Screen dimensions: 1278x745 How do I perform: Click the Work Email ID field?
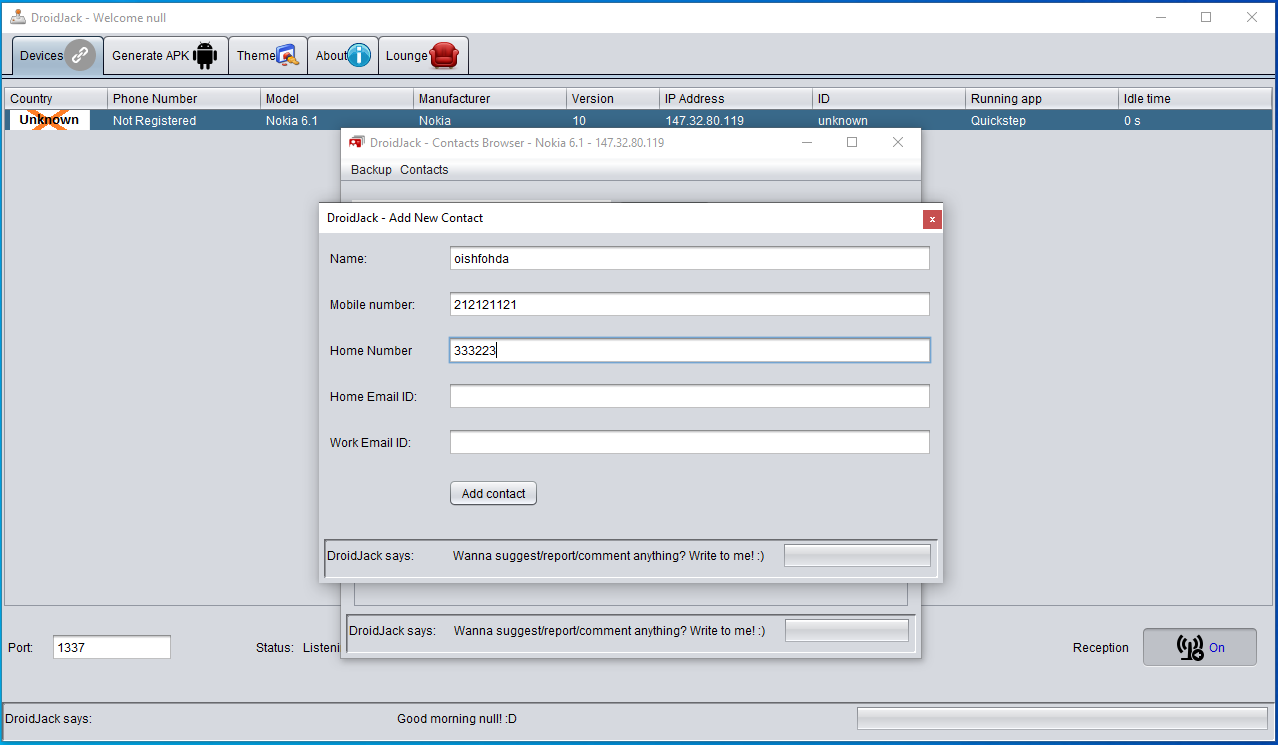point(690,442)
